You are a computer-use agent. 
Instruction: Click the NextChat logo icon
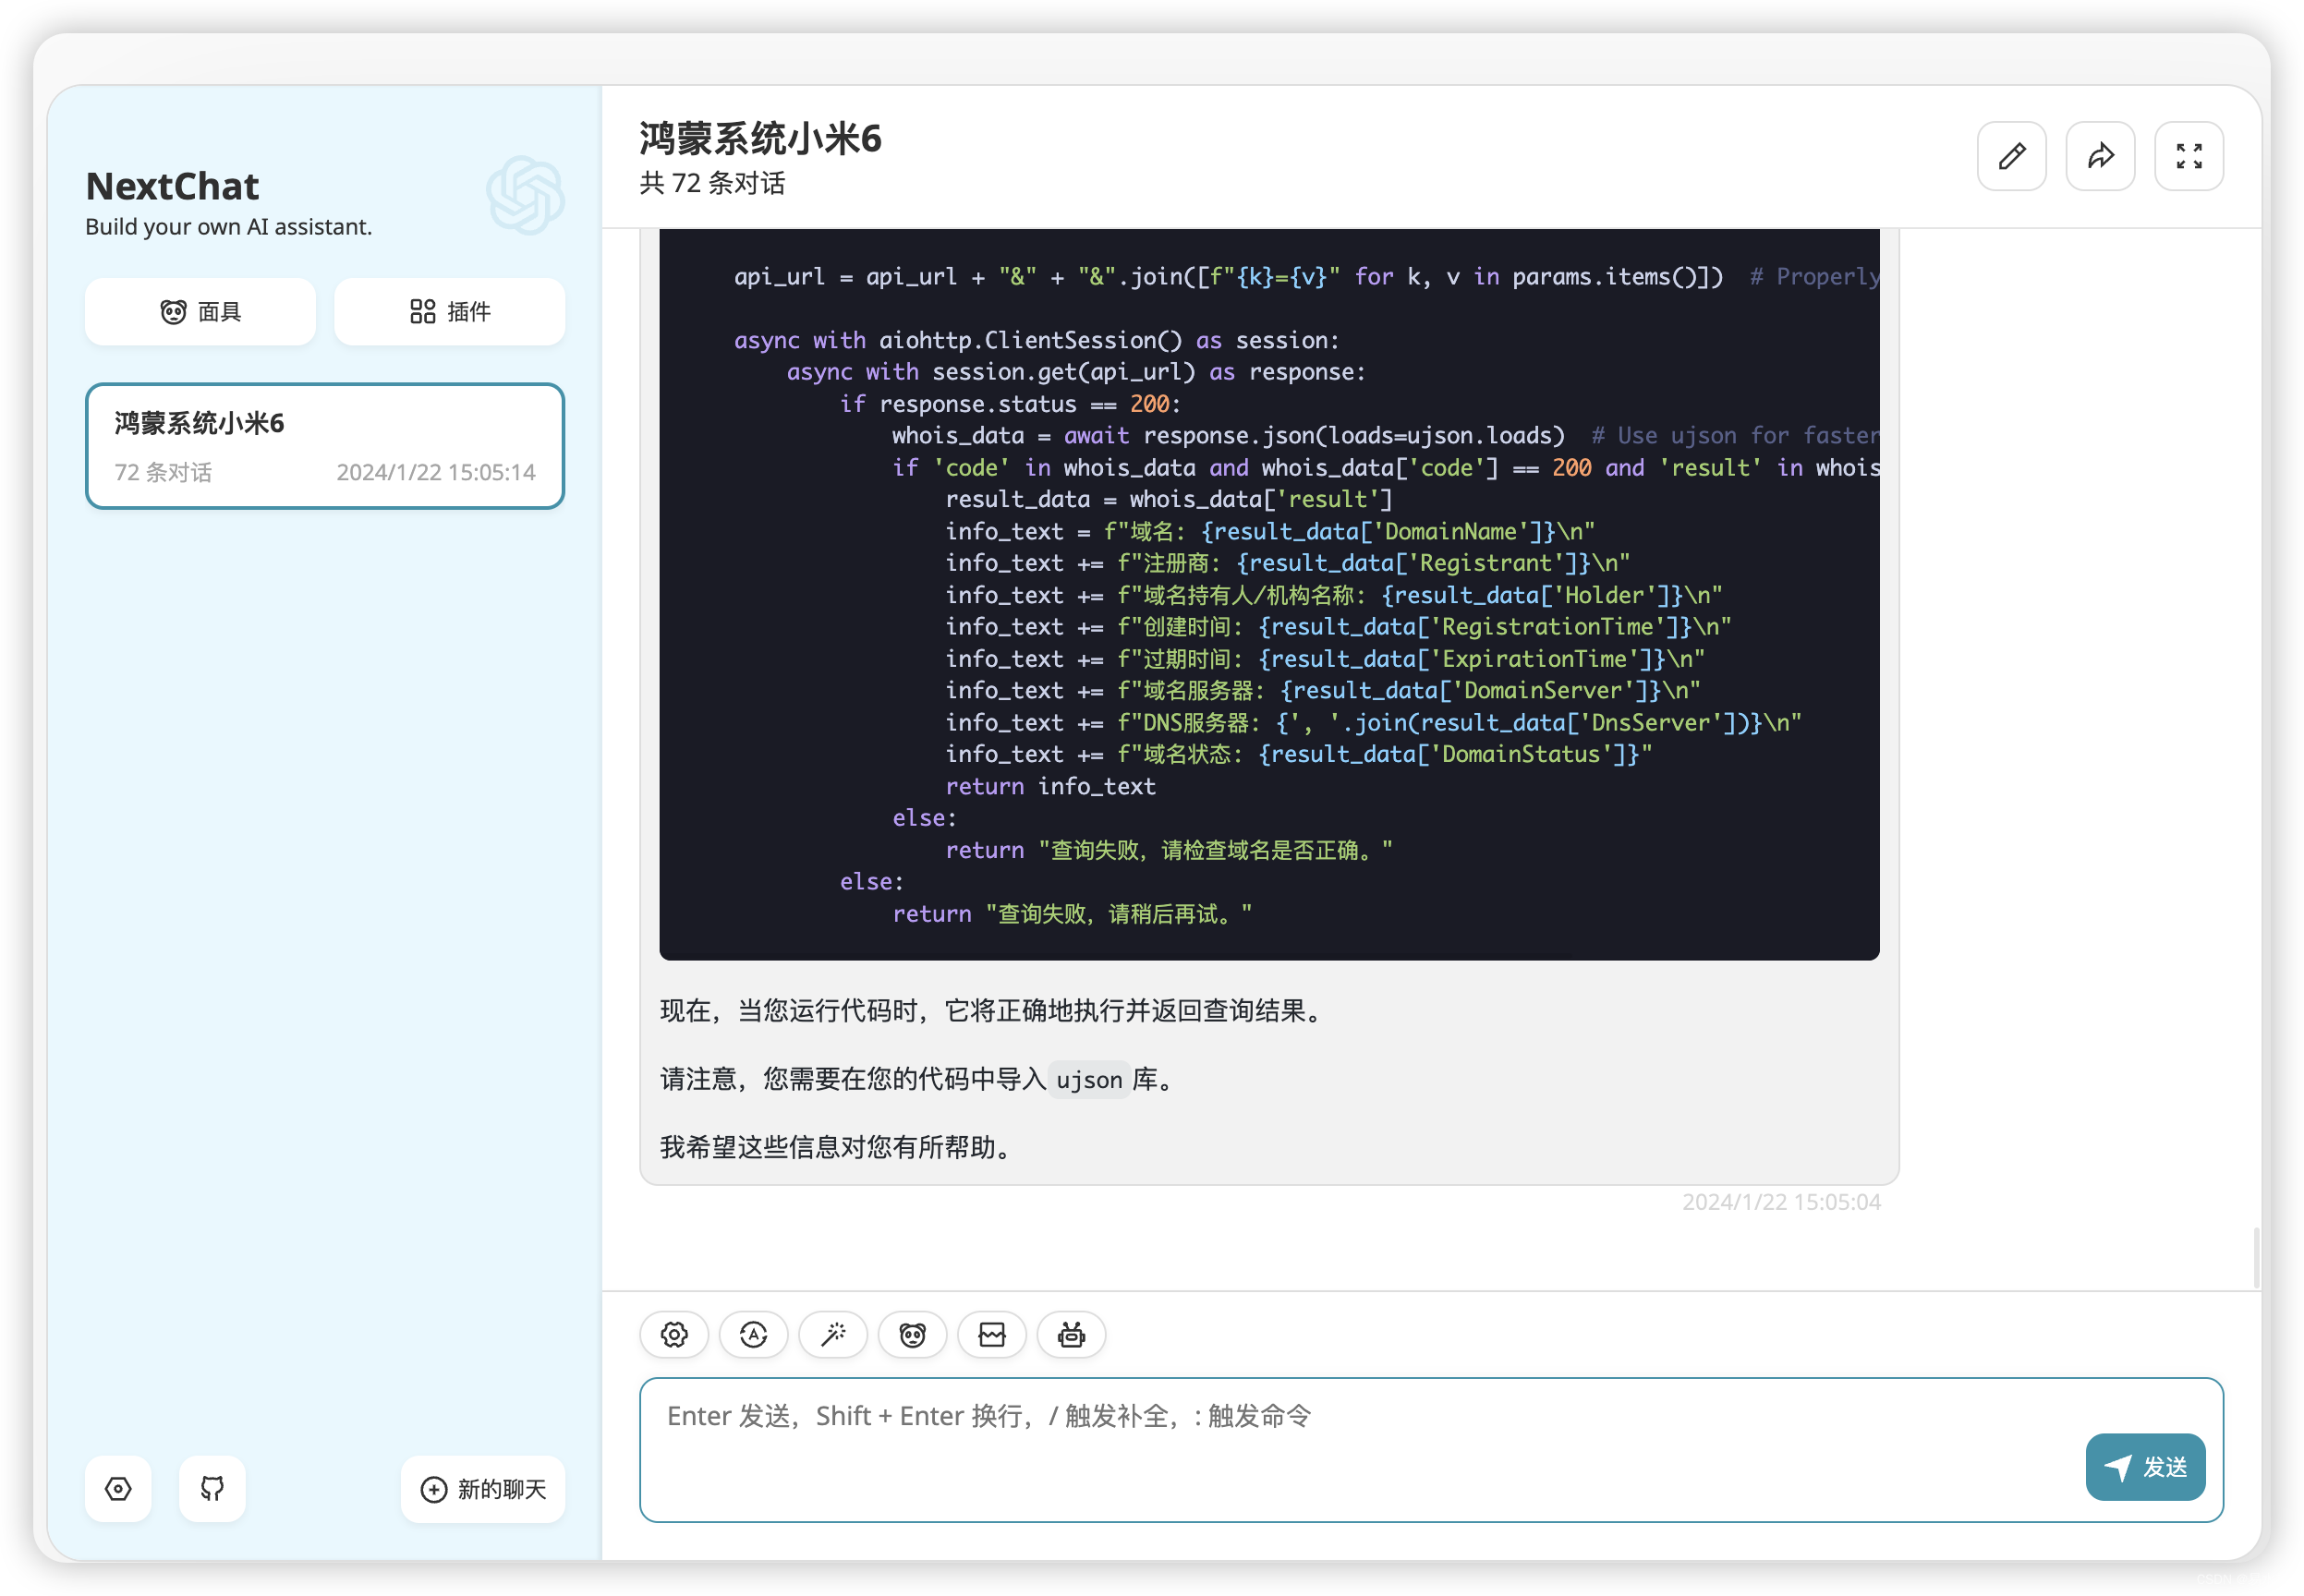click(525, 195)
